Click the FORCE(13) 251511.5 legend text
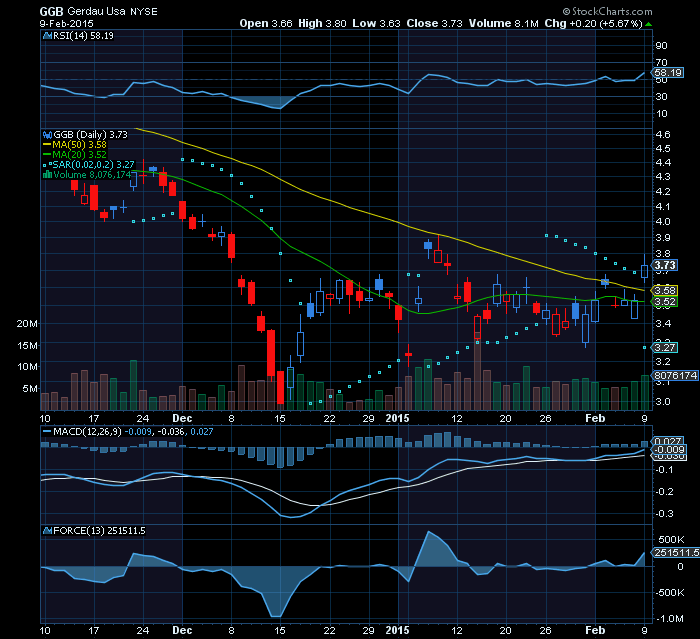Screen dimensions: 700x639 99,530
